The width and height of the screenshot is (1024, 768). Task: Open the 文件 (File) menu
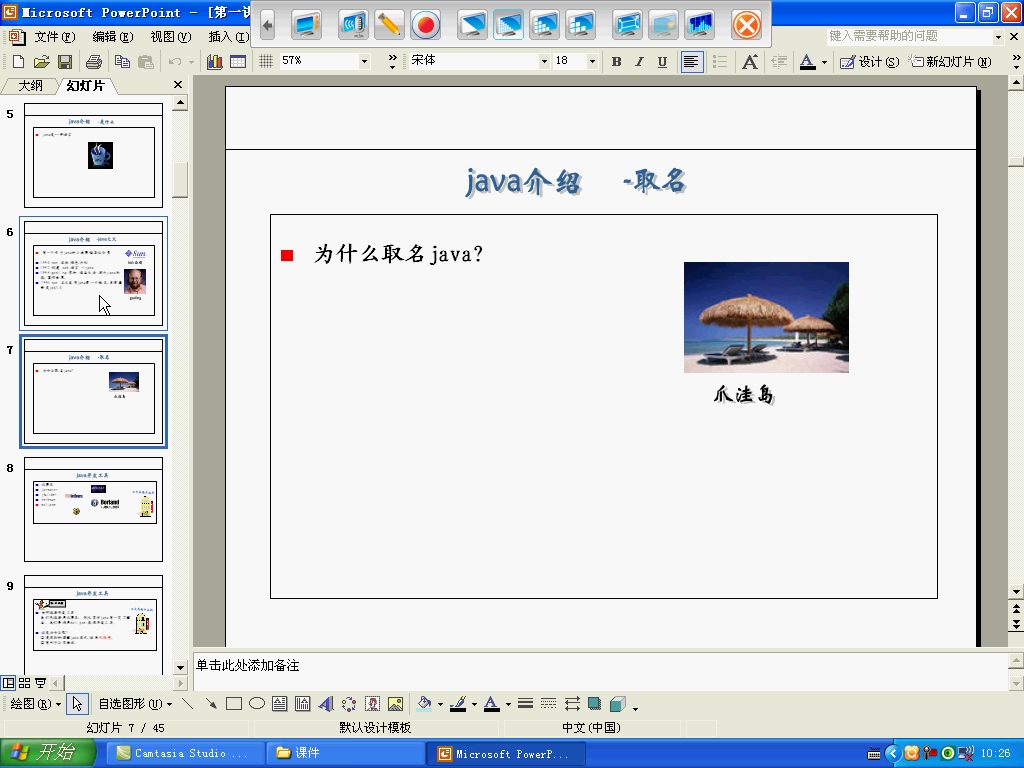[x=55, y=37]
